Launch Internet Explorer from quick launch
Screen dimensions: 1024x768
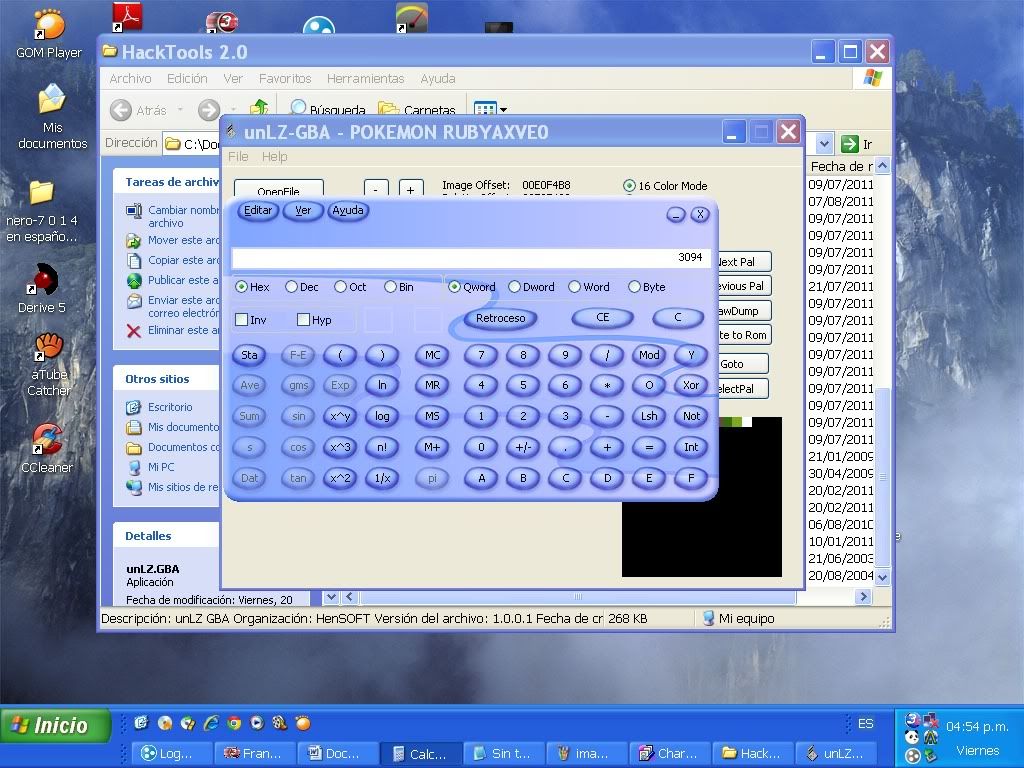click(211, 722)
